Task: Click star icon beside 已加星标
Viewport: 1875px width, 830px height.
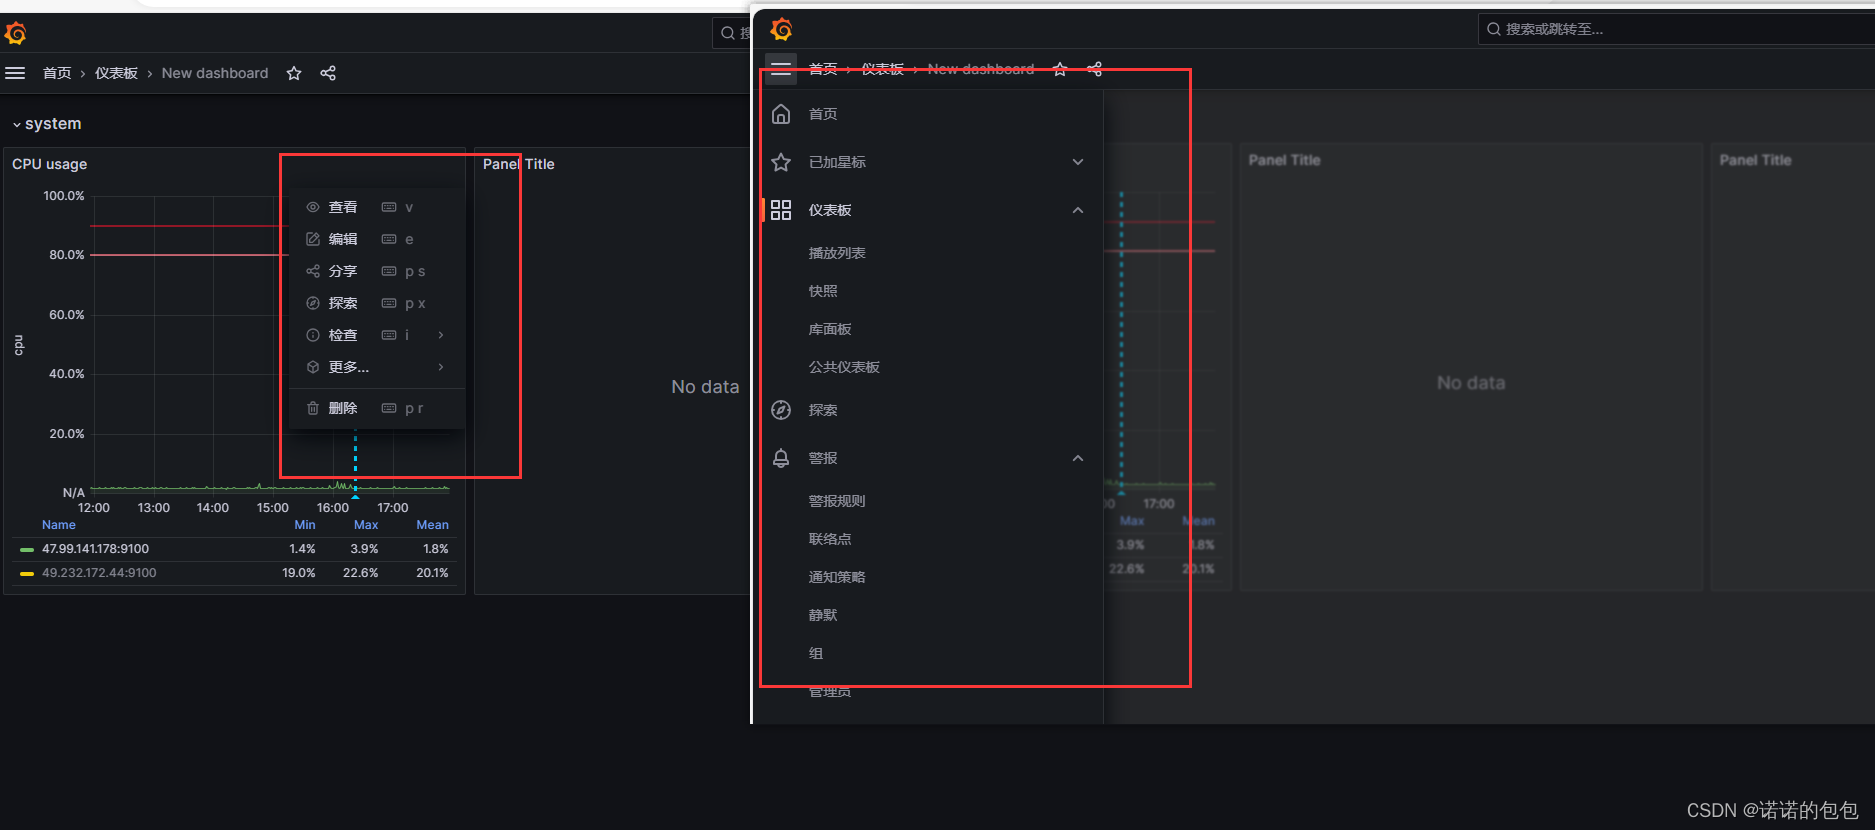Action: tap(781, 162)
